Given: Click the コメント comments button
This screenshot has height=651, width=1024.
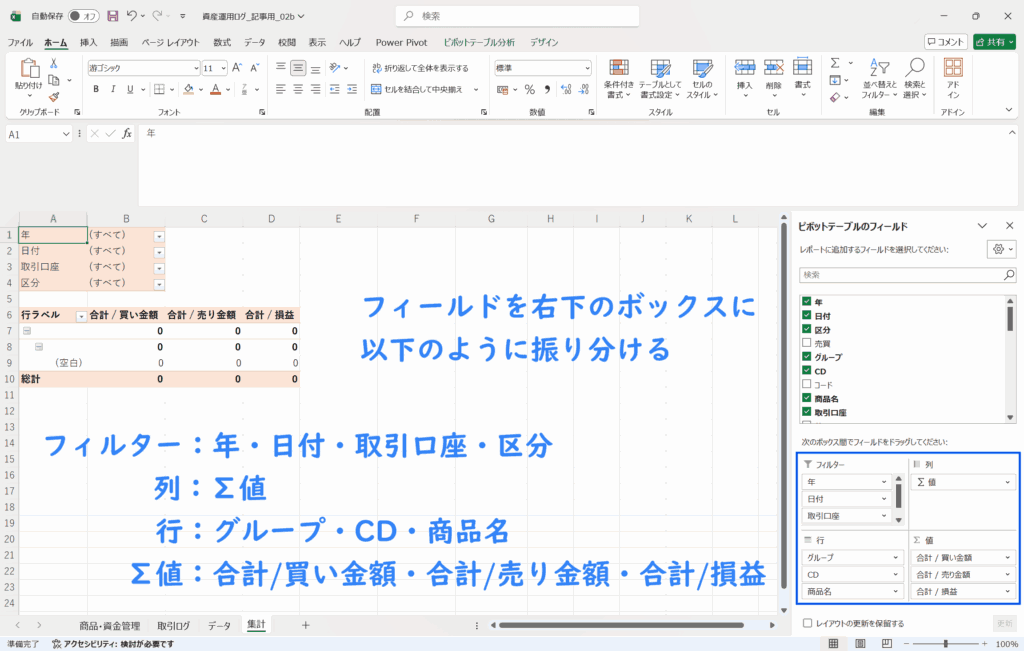Looking at the screenshot, I should (x=945, y=42).
